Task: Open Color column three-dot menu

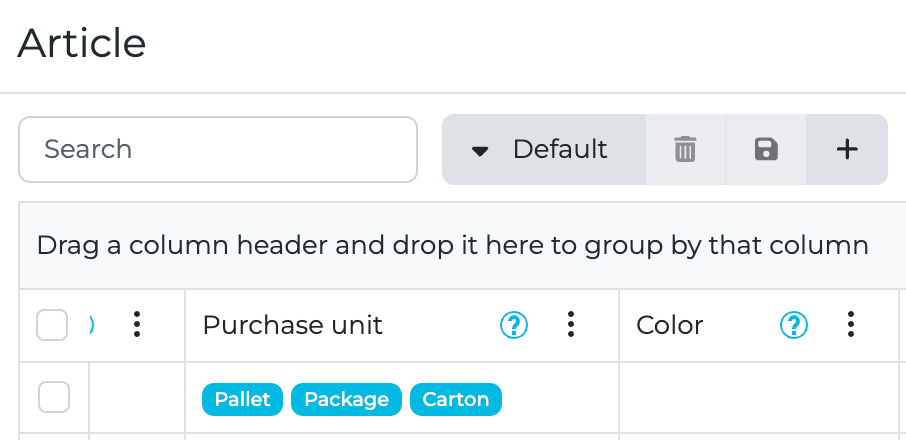Action: pos(851,324)
